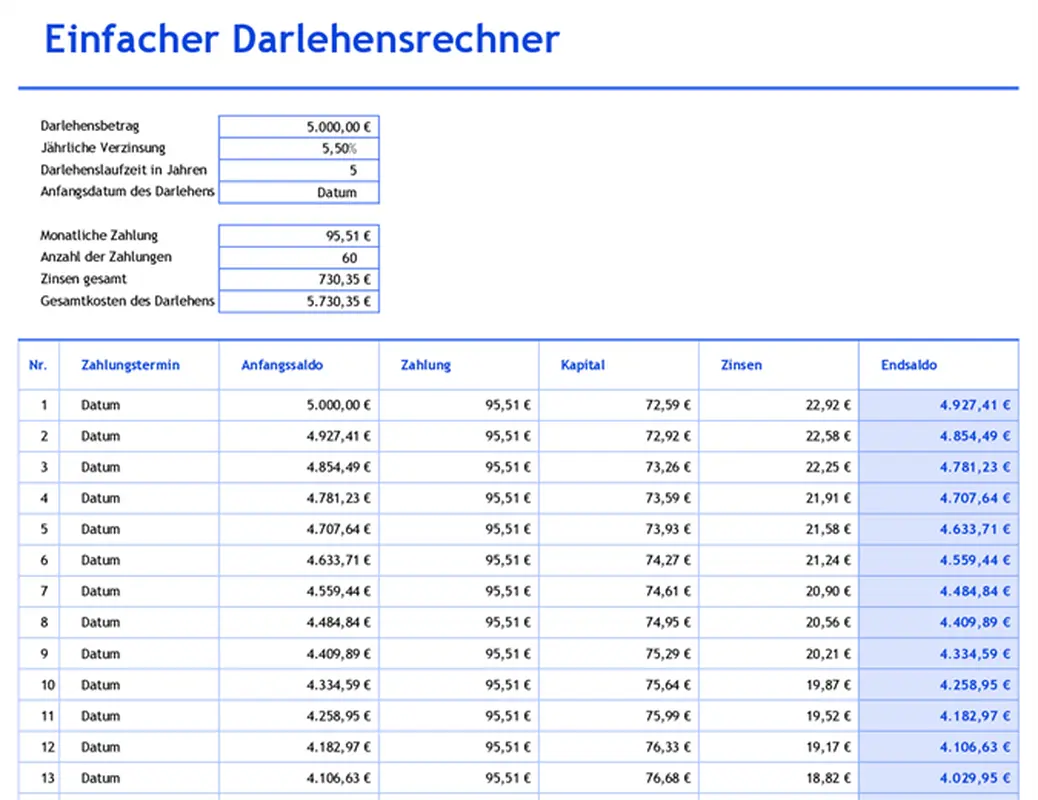Select Endsaldo cell 4.182,97 € in row 11
1038x800 pixels.
[x=939, y=716]
